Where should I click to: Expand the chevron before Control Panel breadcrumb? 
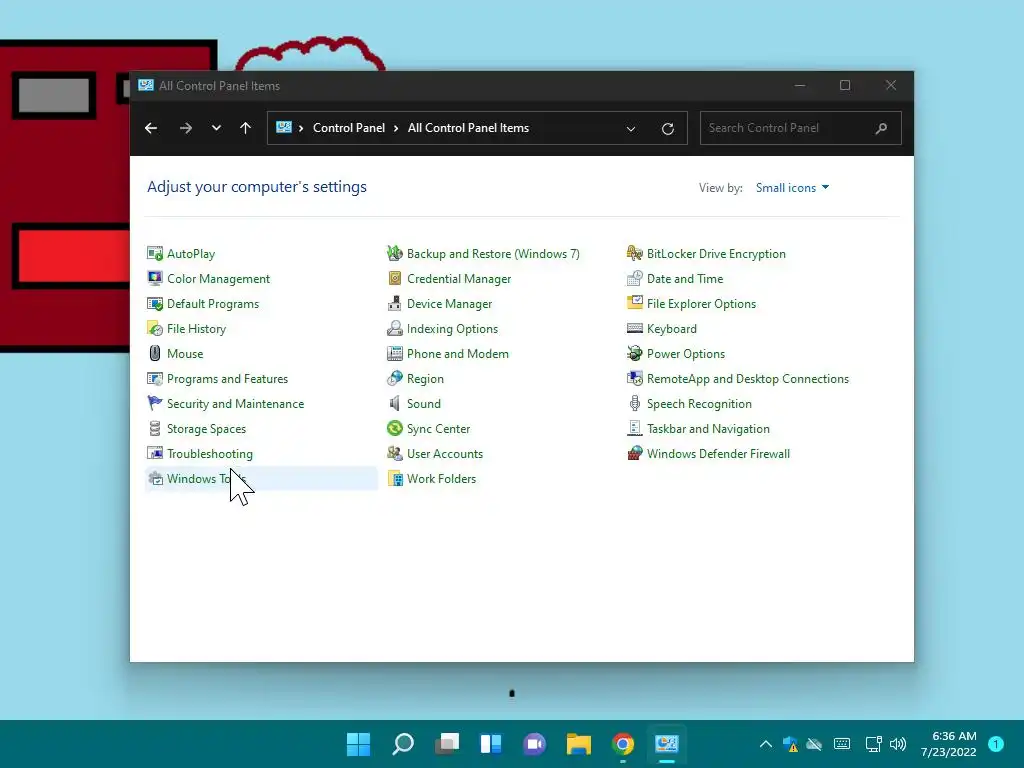coord(301,128)
